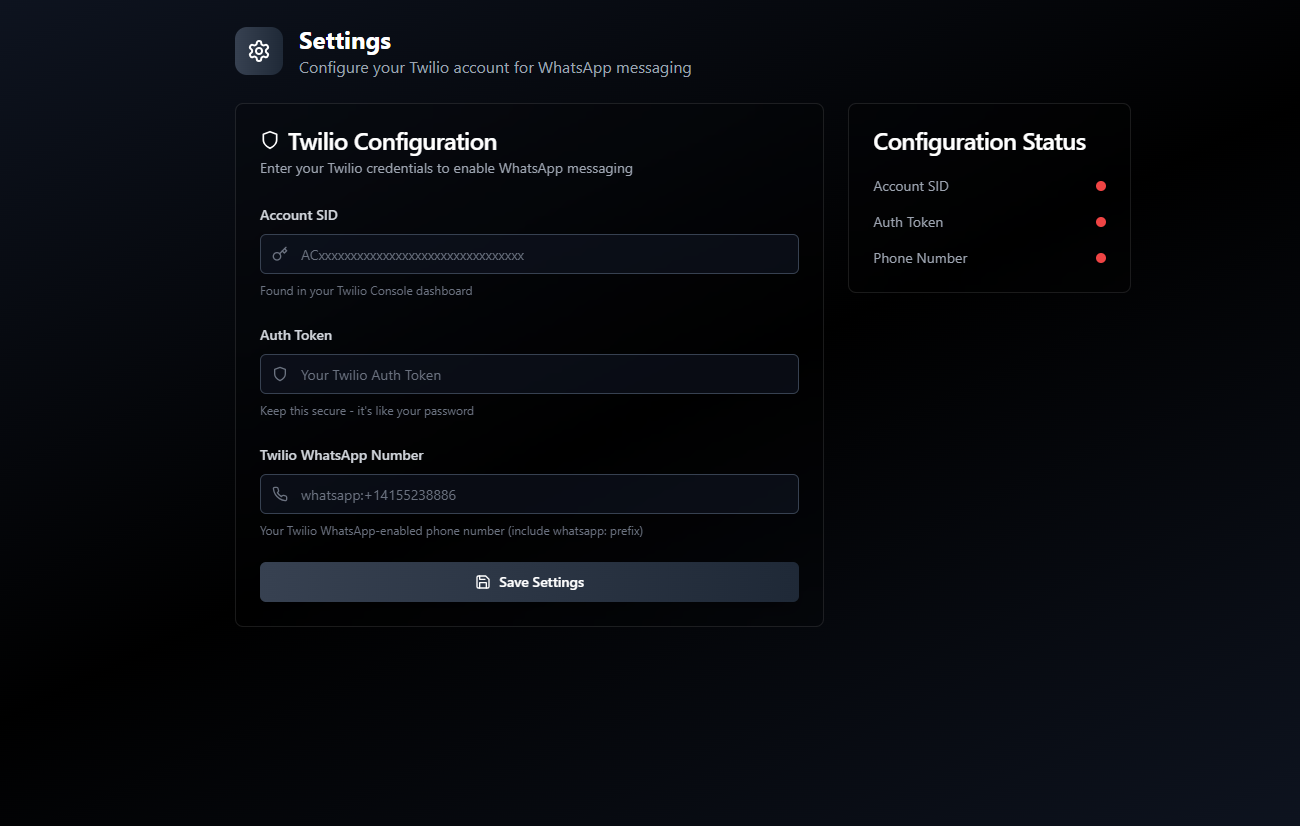1300x826 pixels.
Task: Click the Configuration Status heading
Action: (979, 142)
